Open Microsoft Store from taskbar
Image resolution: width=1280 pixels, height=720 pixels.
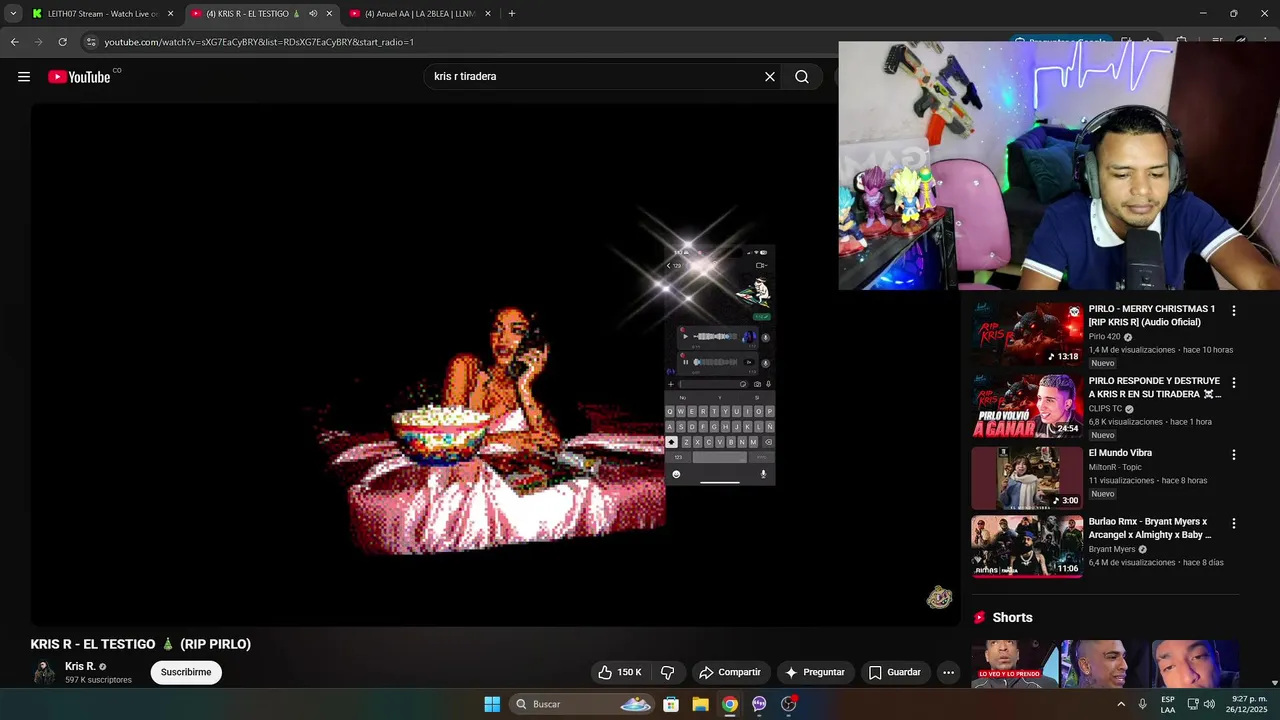coord(671,704)
